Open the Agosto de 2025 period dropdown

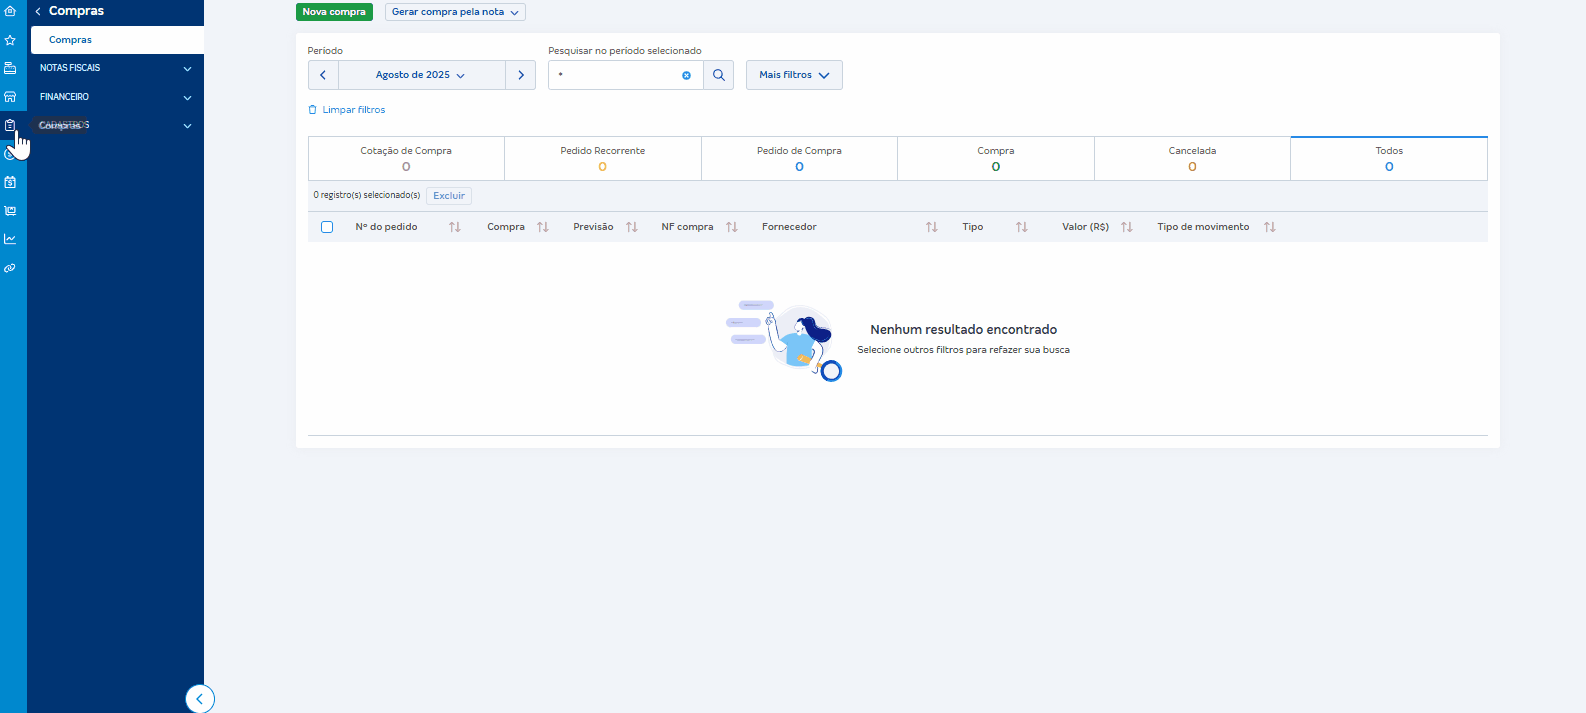click(421, 75)
